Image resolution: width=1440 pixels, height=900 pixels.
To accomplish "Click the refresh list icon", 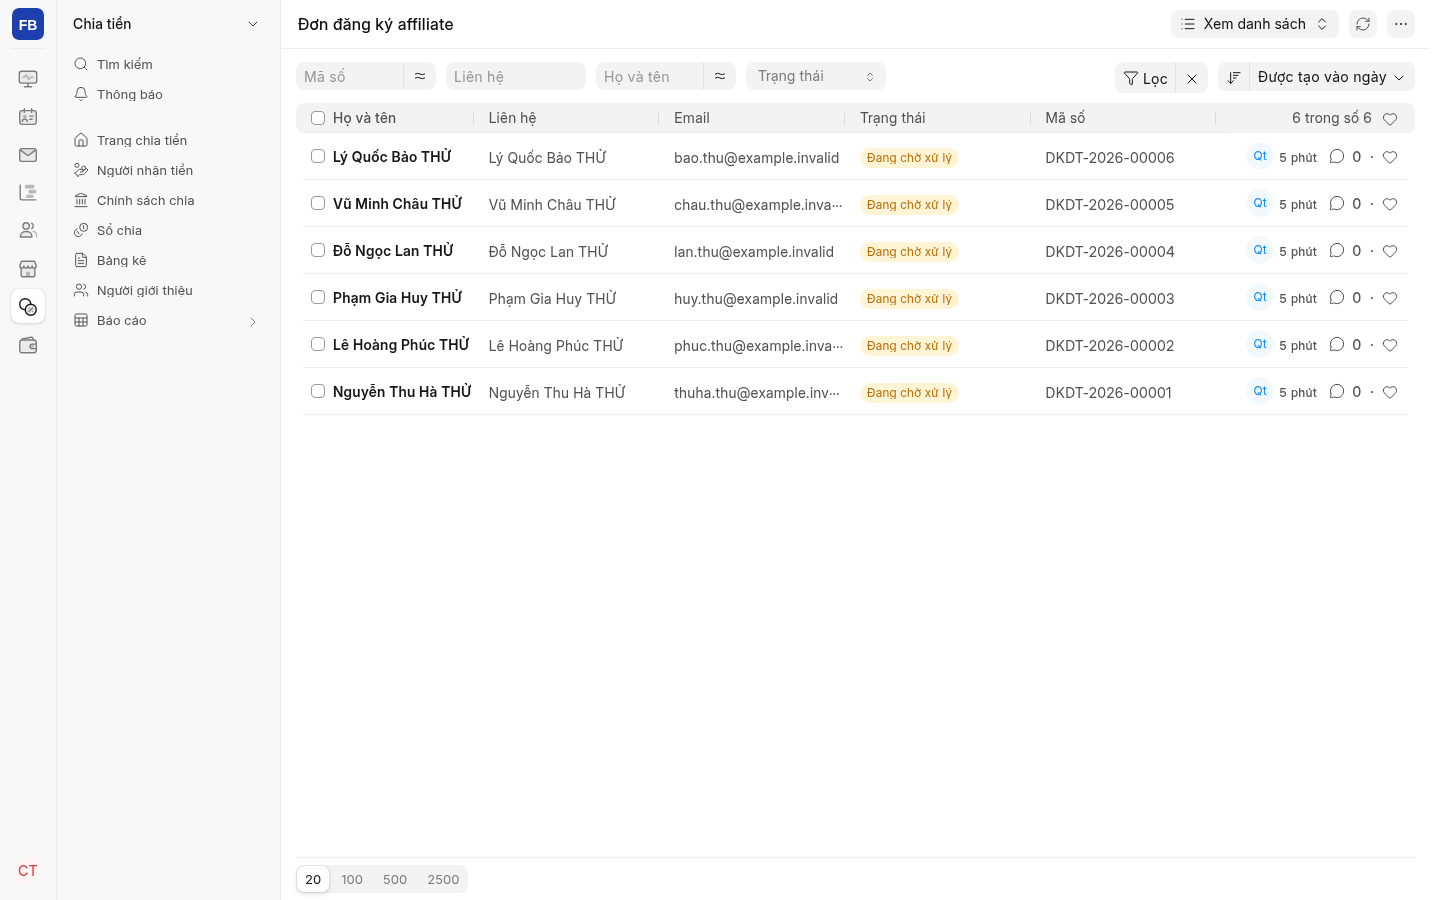I will tap(1363, 24).
